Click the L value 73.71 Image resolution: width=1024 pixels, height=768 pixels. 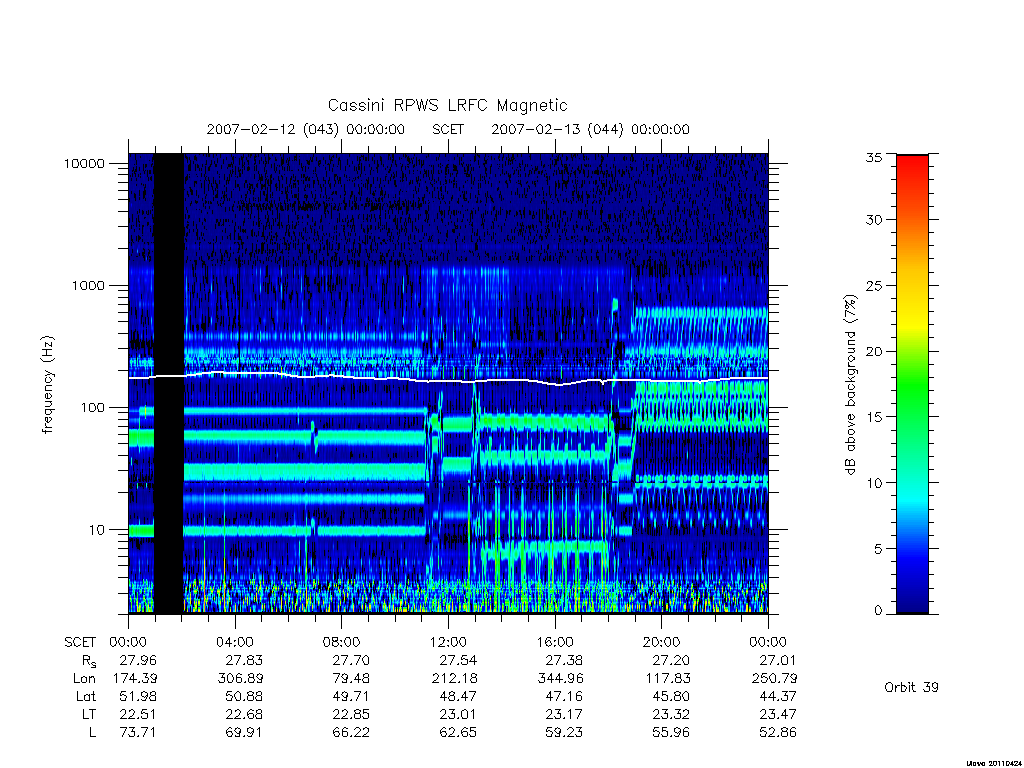(138, 733)
